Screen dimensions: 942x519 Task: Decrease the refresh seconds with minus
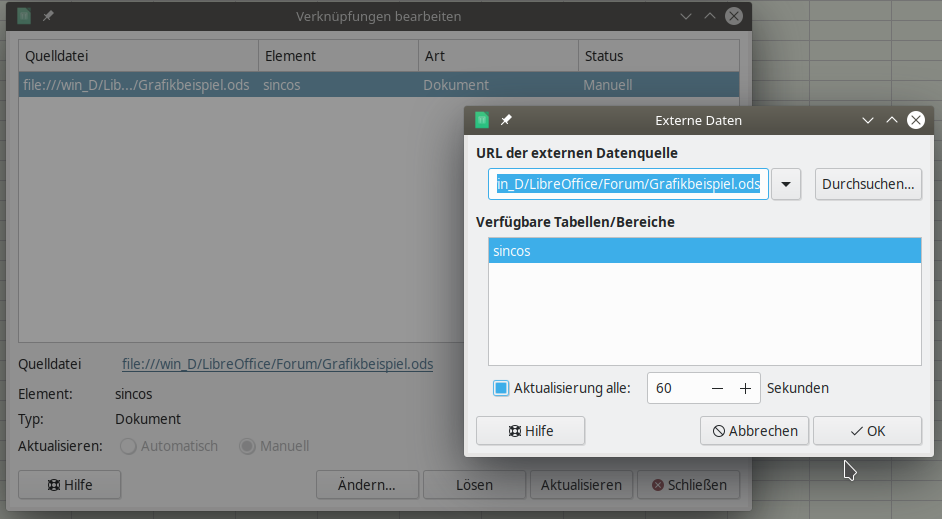pyautogui.click(x=717, y=389)
